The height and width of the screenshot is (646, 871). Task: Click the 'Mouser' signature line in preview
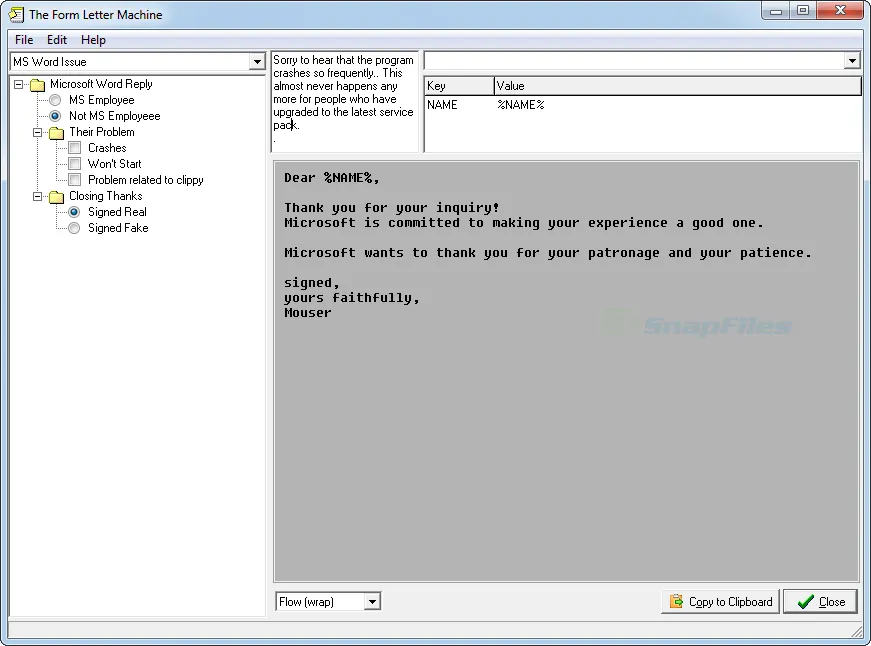[308, 313]
